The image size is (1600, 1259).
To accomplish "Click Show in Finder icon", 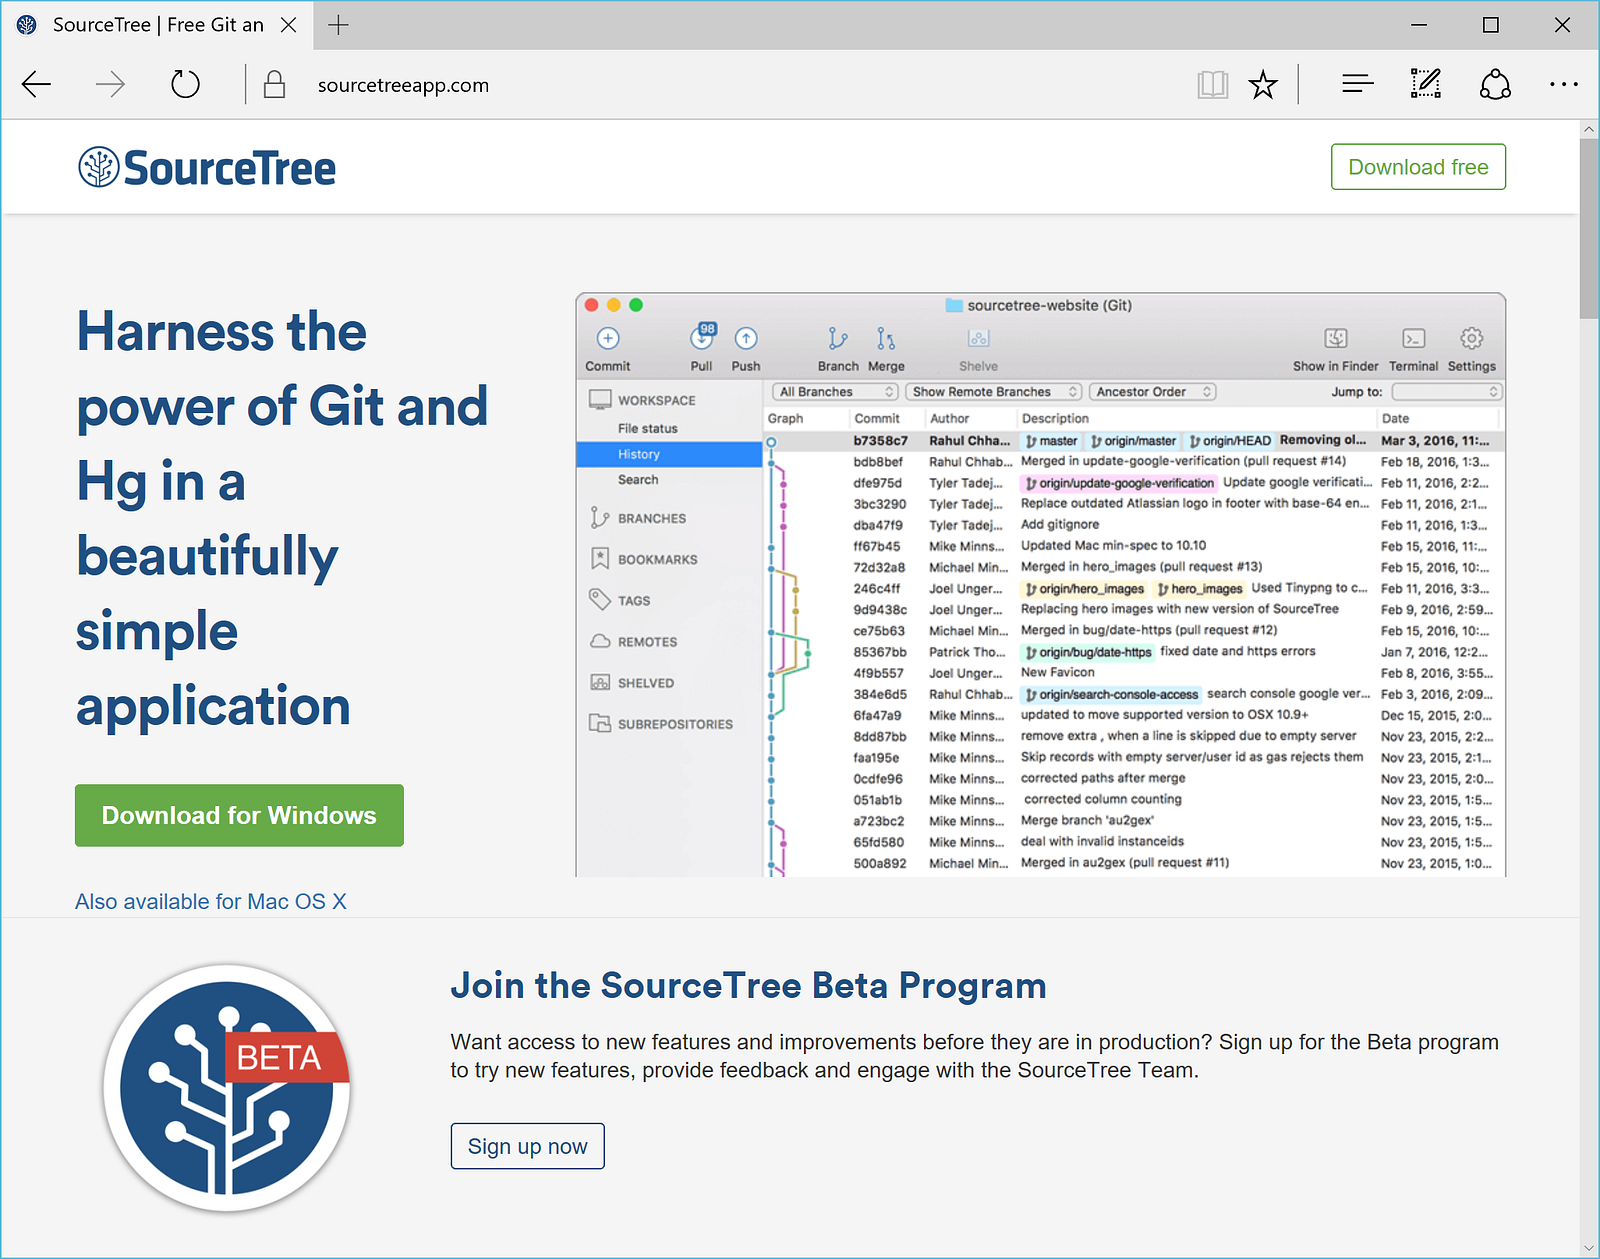I will pyautogui.click(x=1336, y=338).
